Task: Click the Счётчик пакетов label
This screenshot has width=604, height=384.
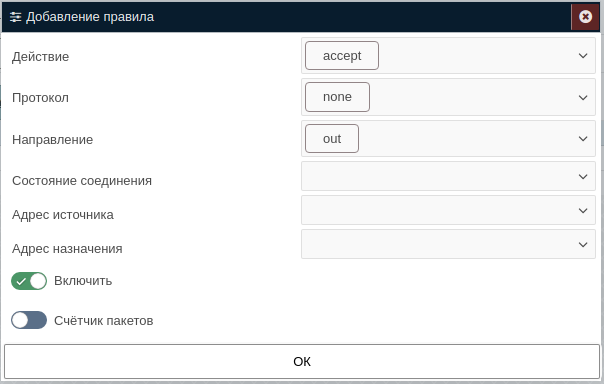Action: (x=104, y=320)
